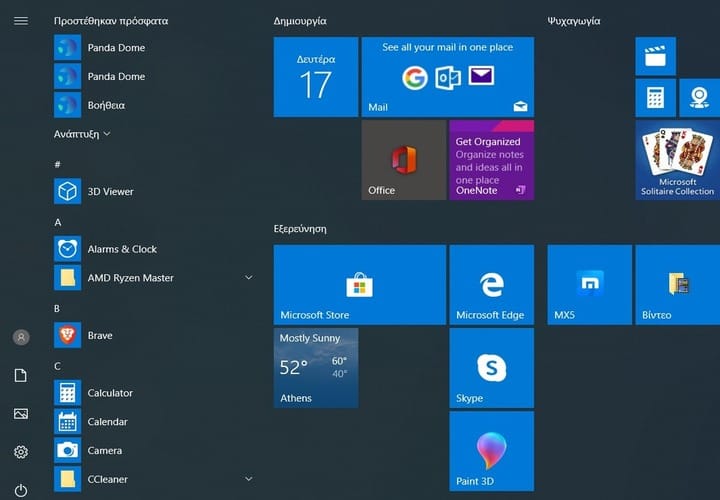720x500 pixels.
Task: Open the small Calculator tile
Action: [655, 98]
